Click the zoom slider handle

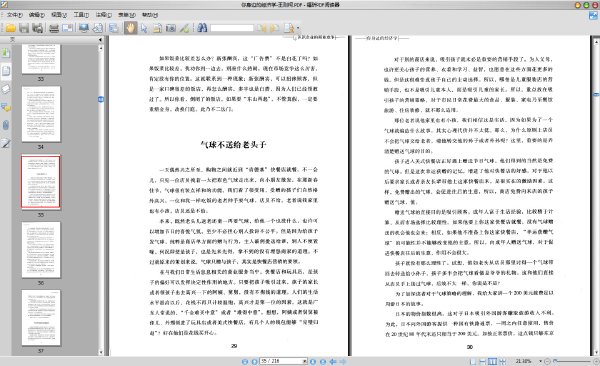pos(555,361)
